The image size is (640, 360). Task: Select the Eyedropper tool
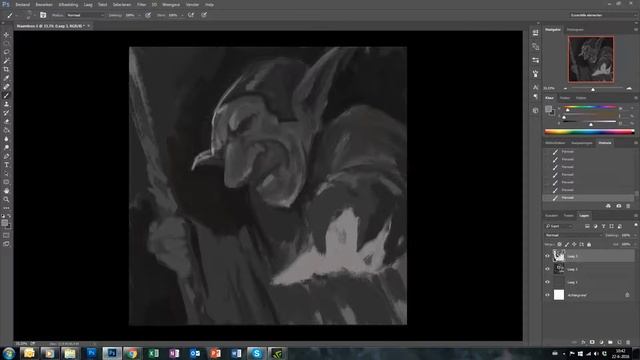[6, 78]
